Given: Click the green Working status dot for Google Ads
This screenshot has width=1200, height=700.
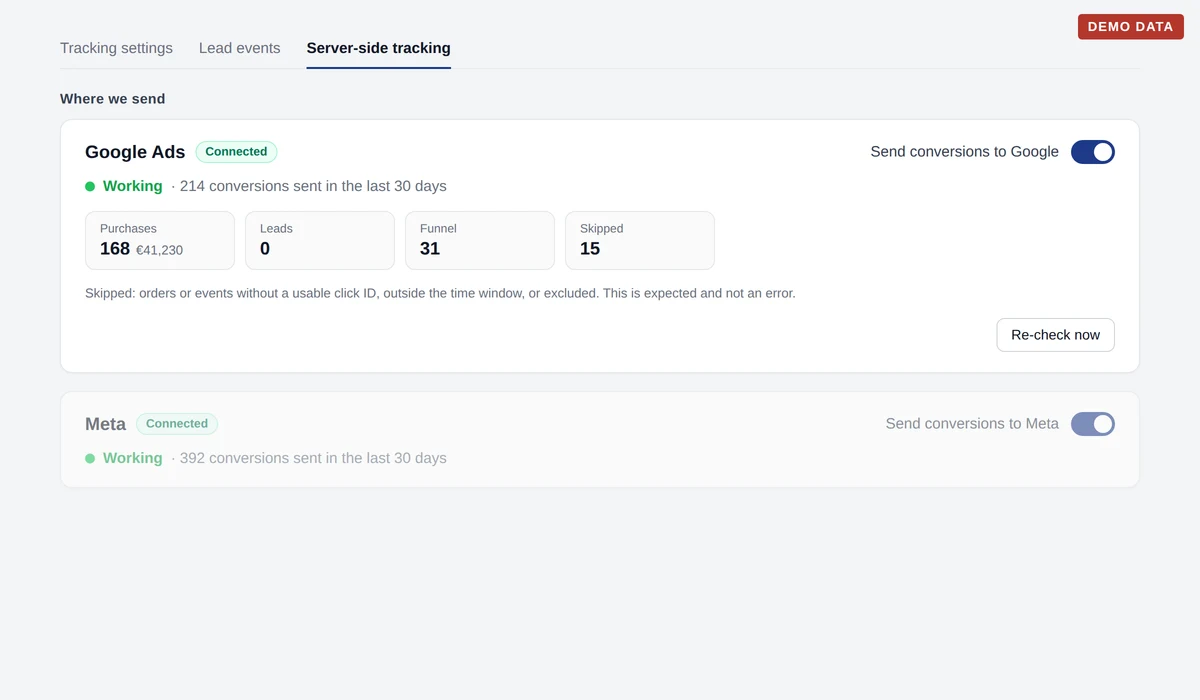Looking at the screenshot, I should point(90,186).
